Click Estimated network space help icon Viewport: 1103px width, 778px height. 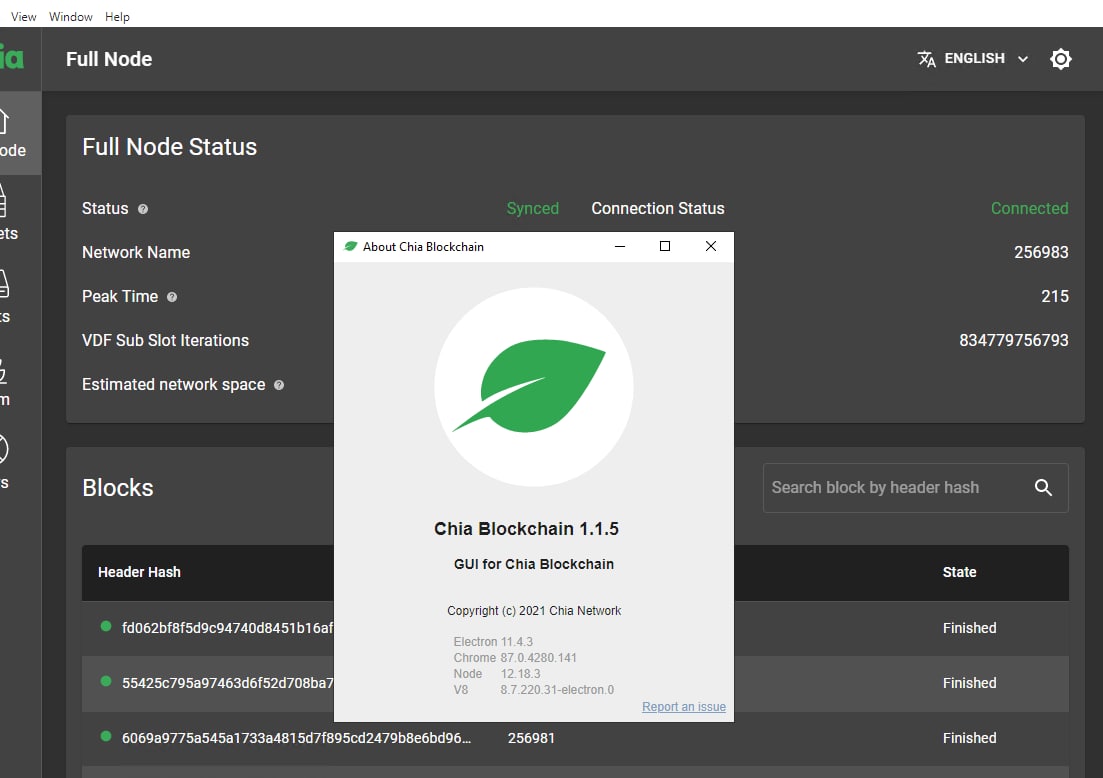pos(279,385)
